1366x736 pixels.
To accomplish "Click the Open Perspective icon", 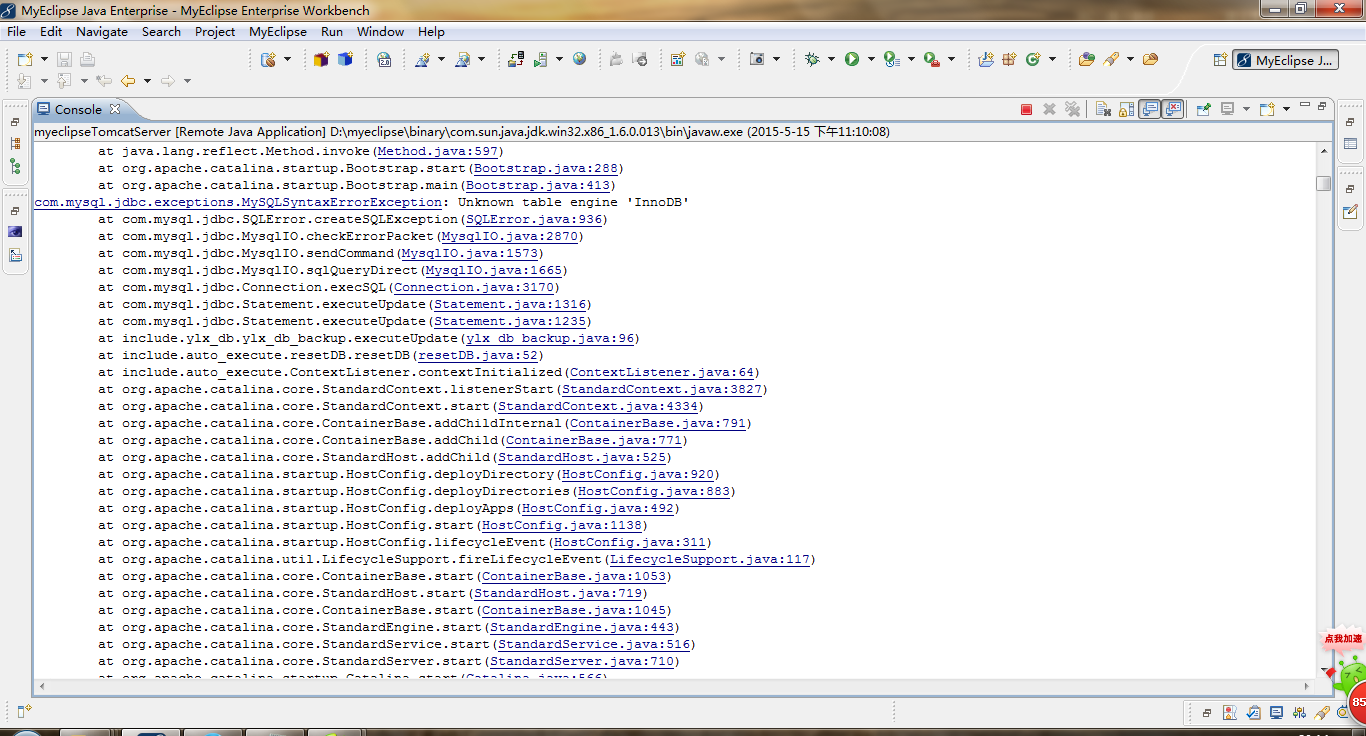I will 1219,59.
